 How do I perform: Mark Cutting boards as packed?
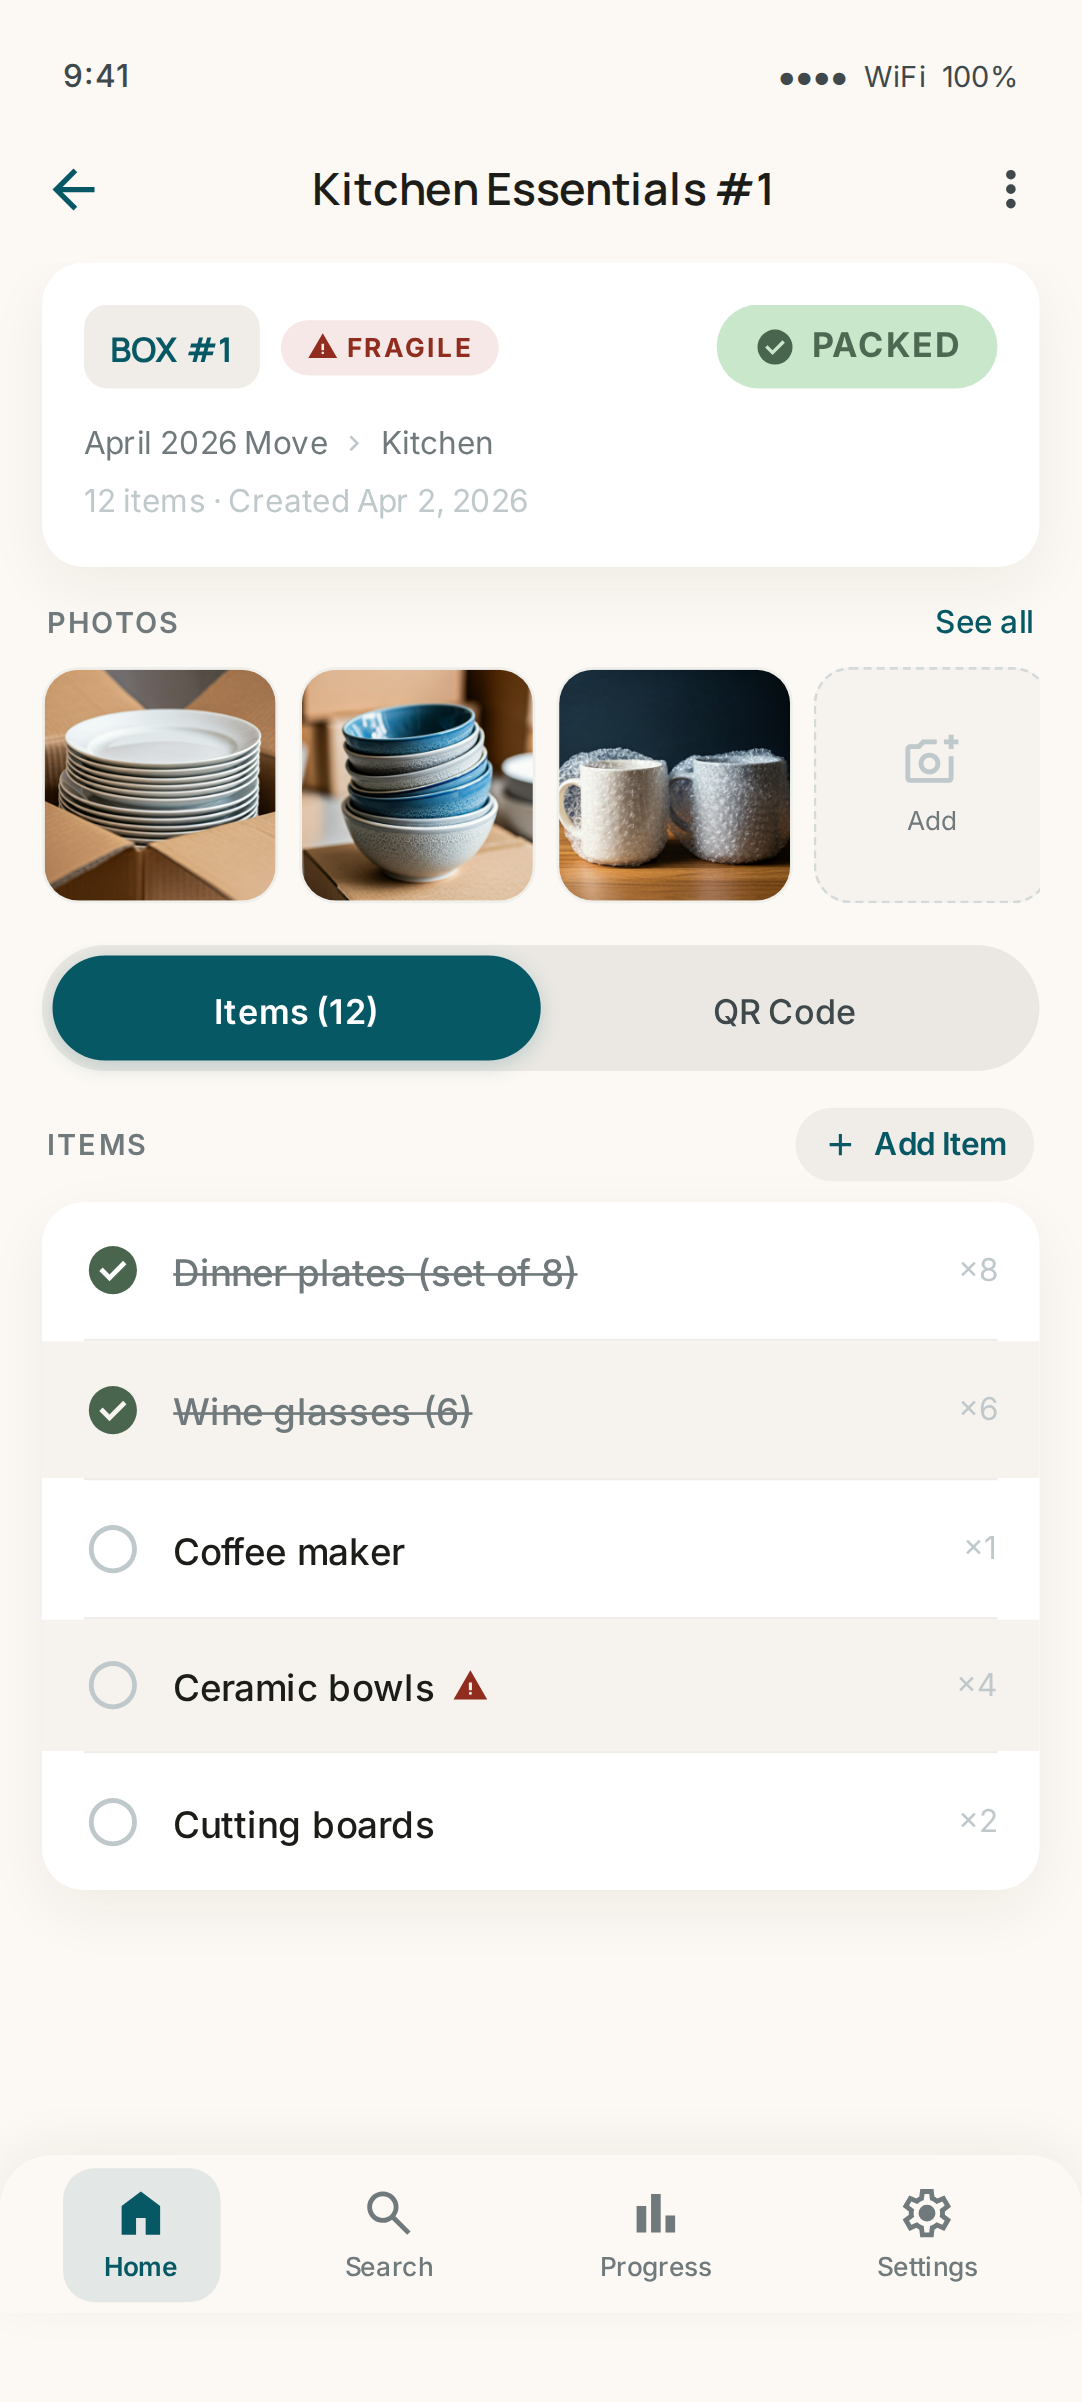(113, 1822)
